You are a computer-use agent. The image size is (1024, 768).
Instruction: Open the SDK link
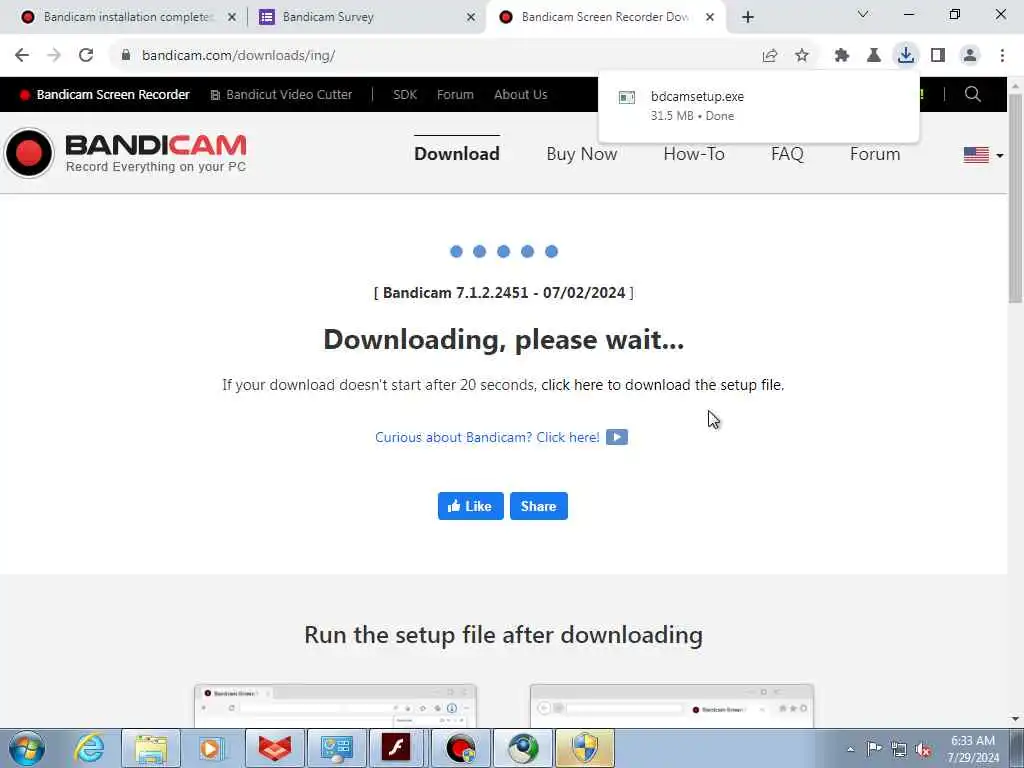[405, 95]
